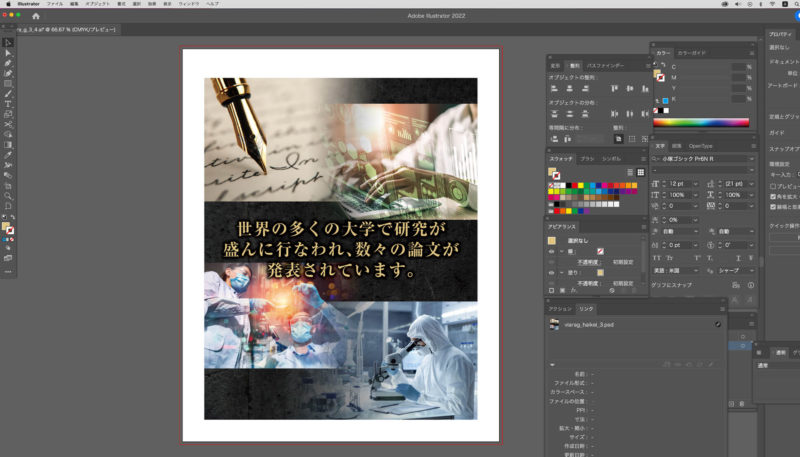Toggle プレビュー checkbox in Properties panel
The image size is (800, 457).
773,186
